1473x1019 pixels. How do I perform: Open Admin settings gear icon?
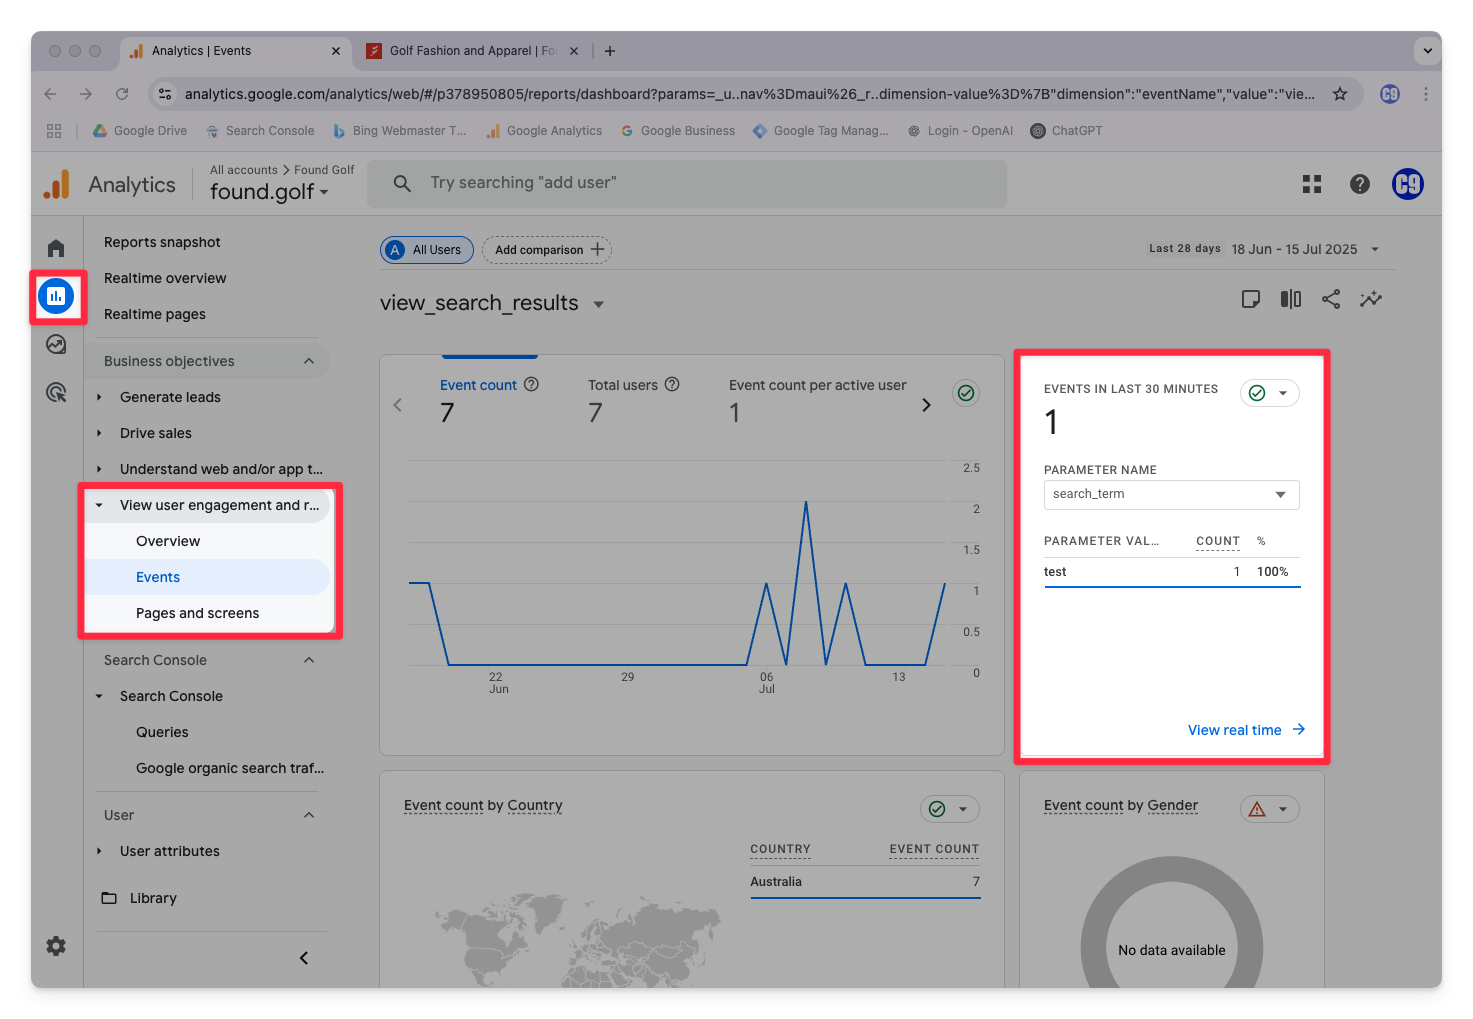[56, 946]
